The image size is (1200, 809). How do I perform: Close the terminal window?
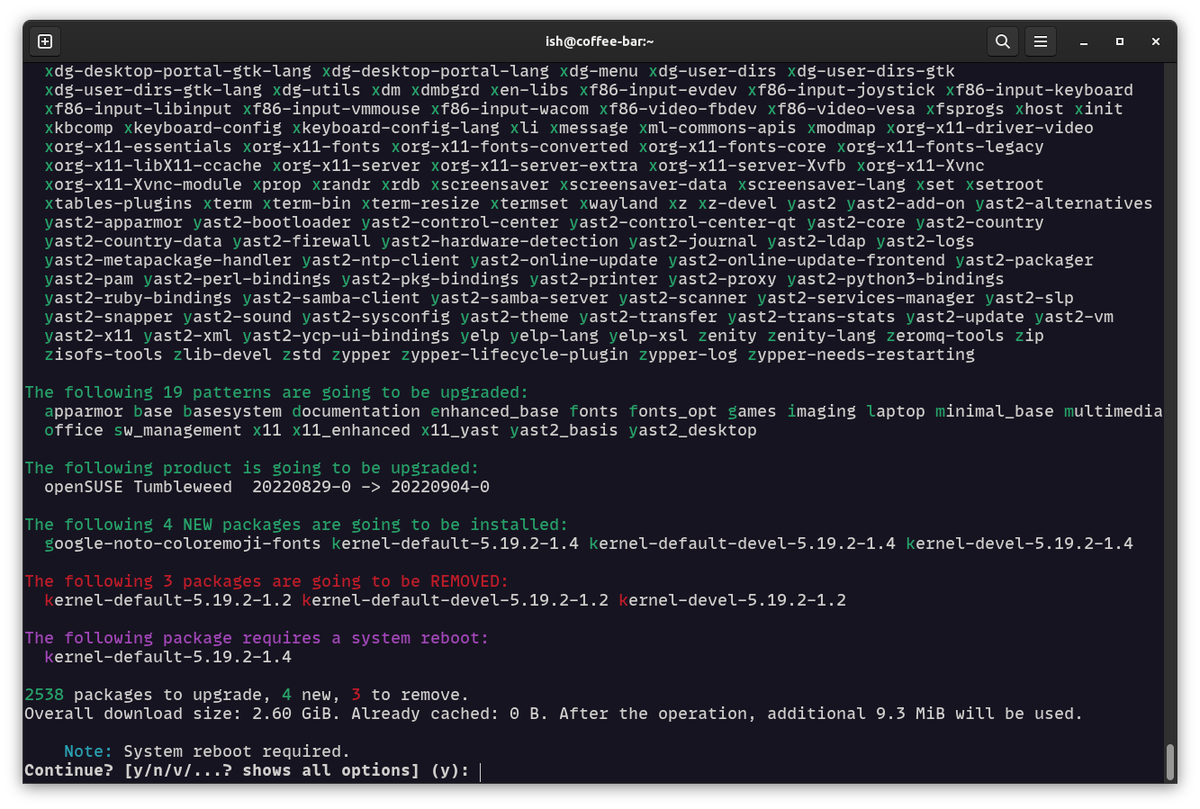tap(1156, 42)
